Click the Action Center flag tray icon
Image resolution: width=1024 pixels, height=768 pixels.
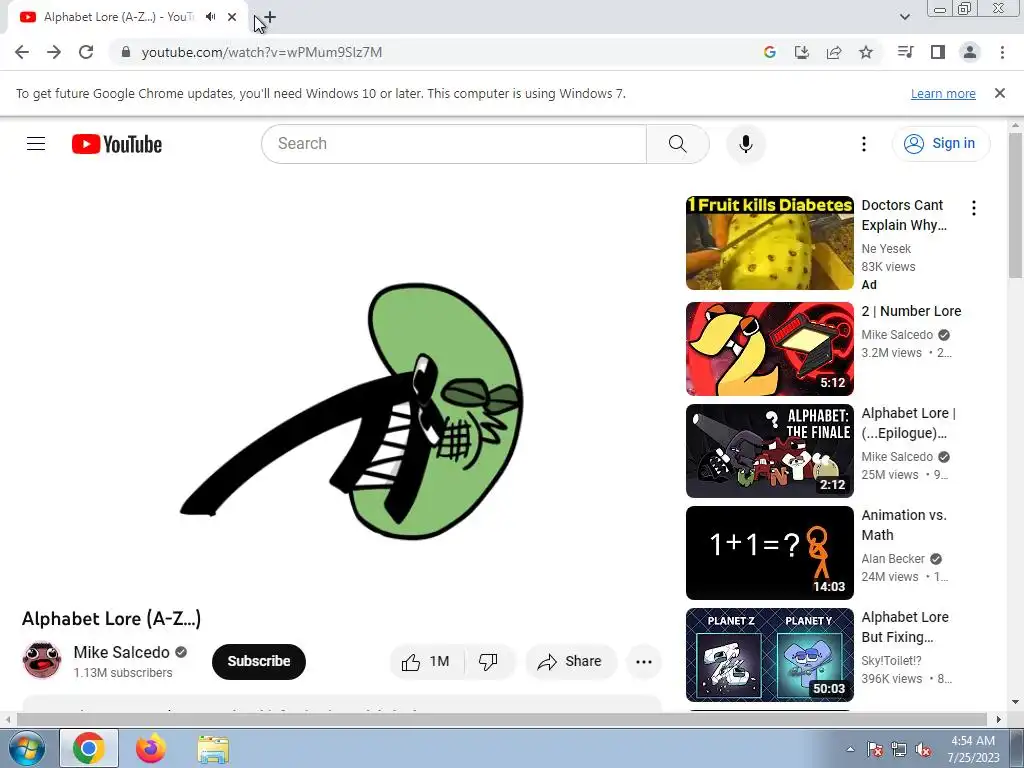pyautogui.click(x=875, y=749)
